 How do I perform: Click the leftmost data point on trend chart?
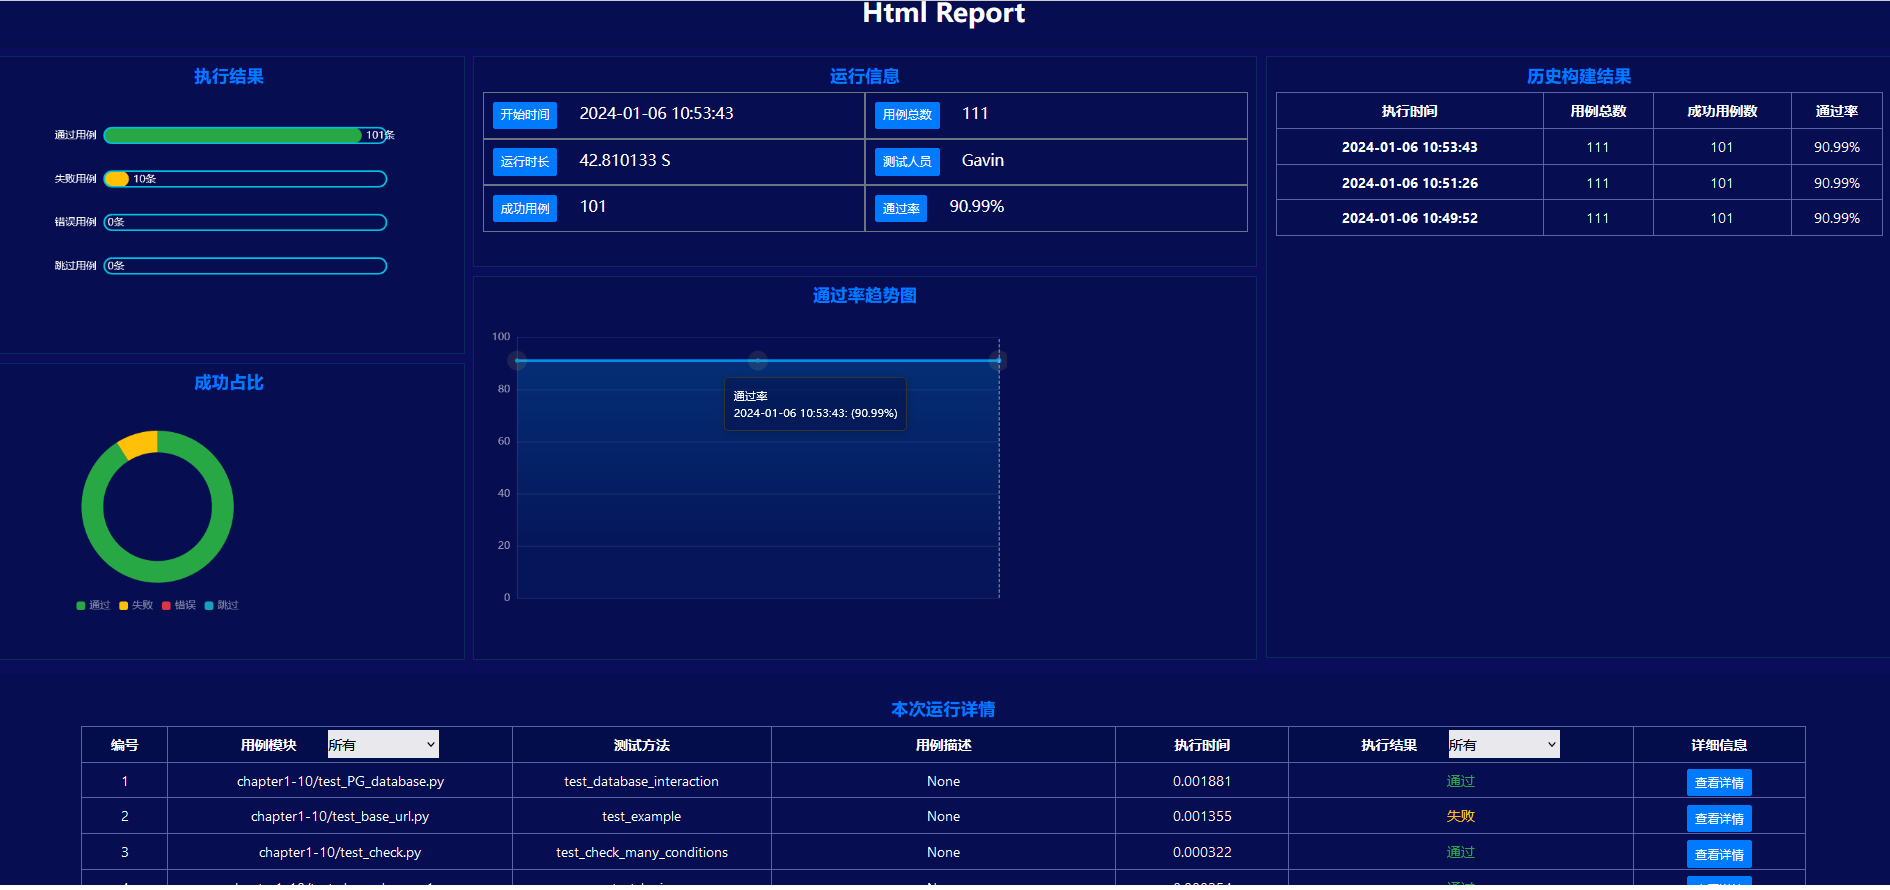pos(517,360)
